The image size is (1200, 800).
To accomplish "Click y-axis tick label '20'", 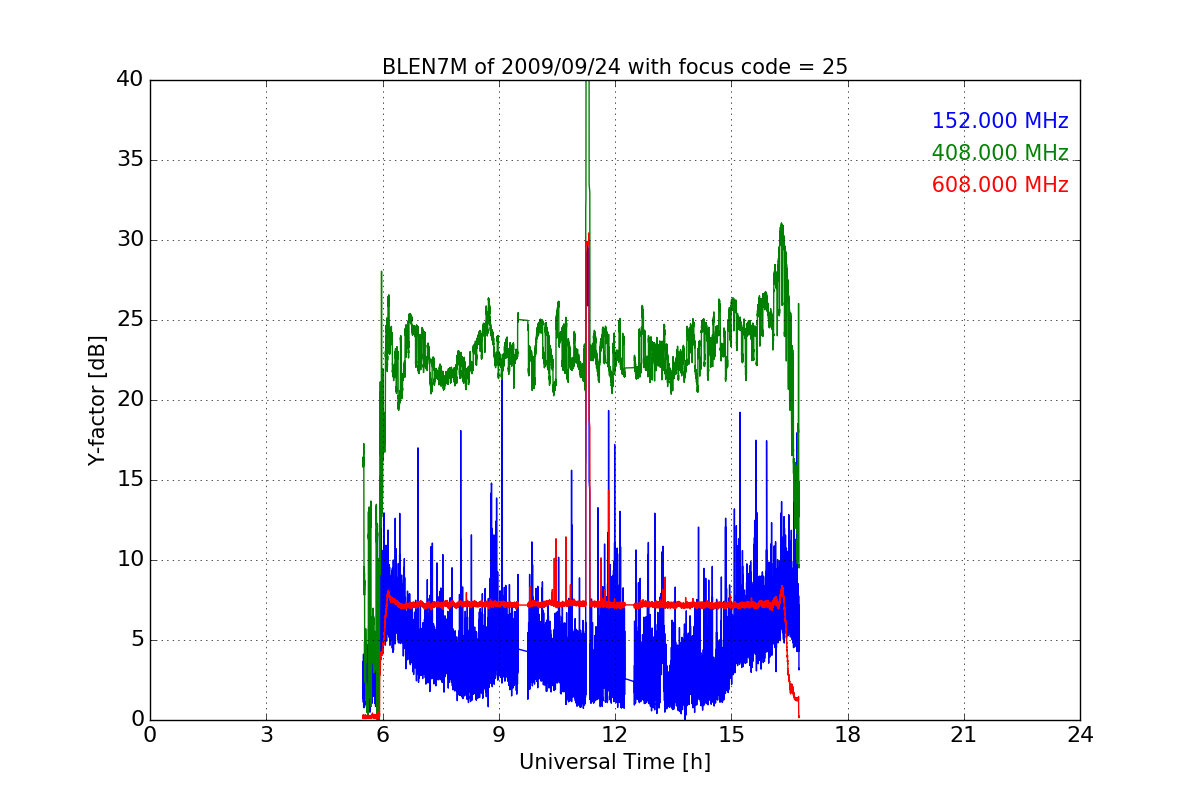I will [130, 400].
